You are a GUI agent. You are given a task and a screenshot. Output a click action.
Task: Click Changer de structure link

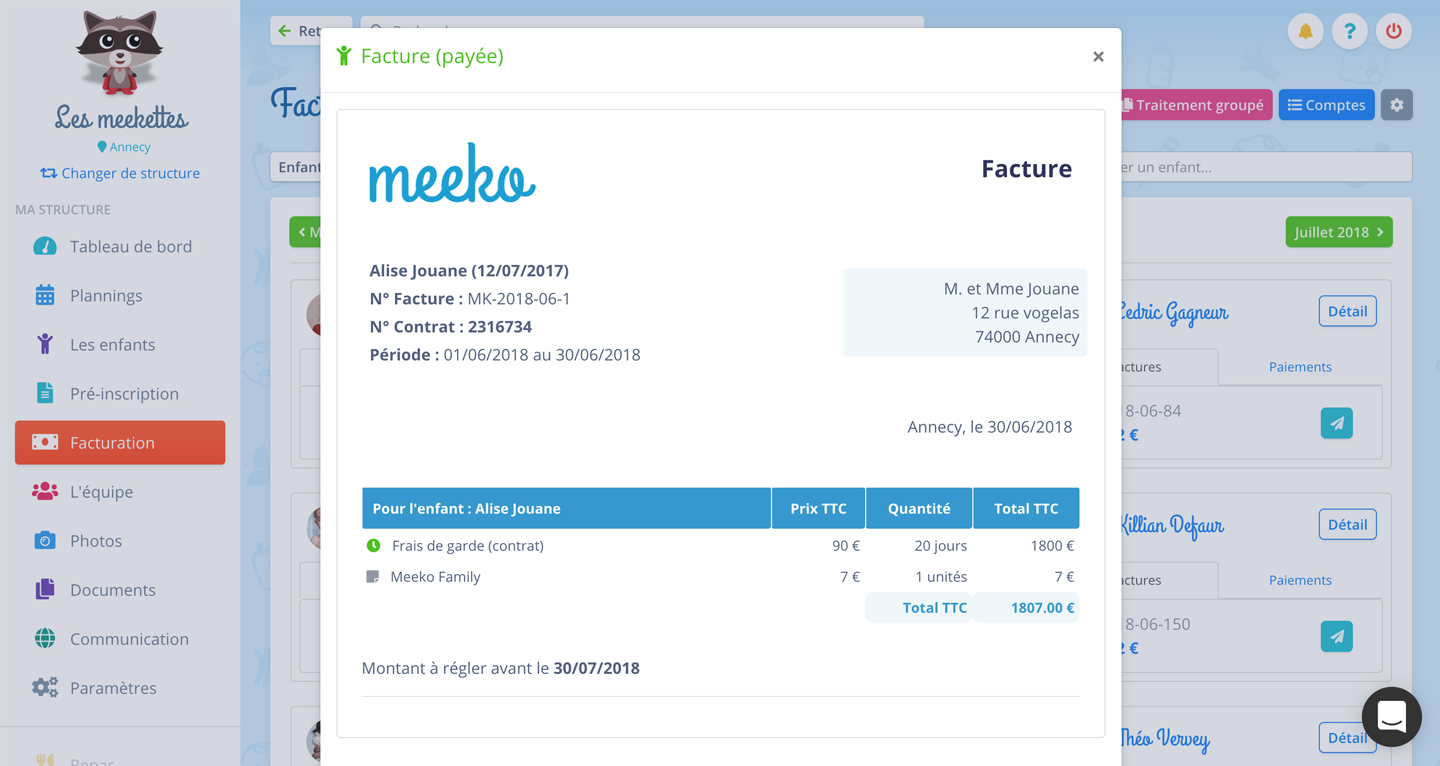pyautogui.click(x=120, y=173)
